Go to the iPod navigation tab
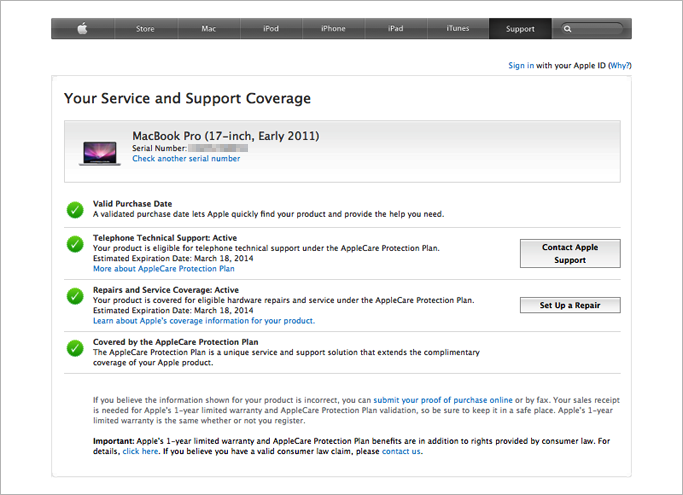This screenshot has width=683, height=495. (270, 29)
